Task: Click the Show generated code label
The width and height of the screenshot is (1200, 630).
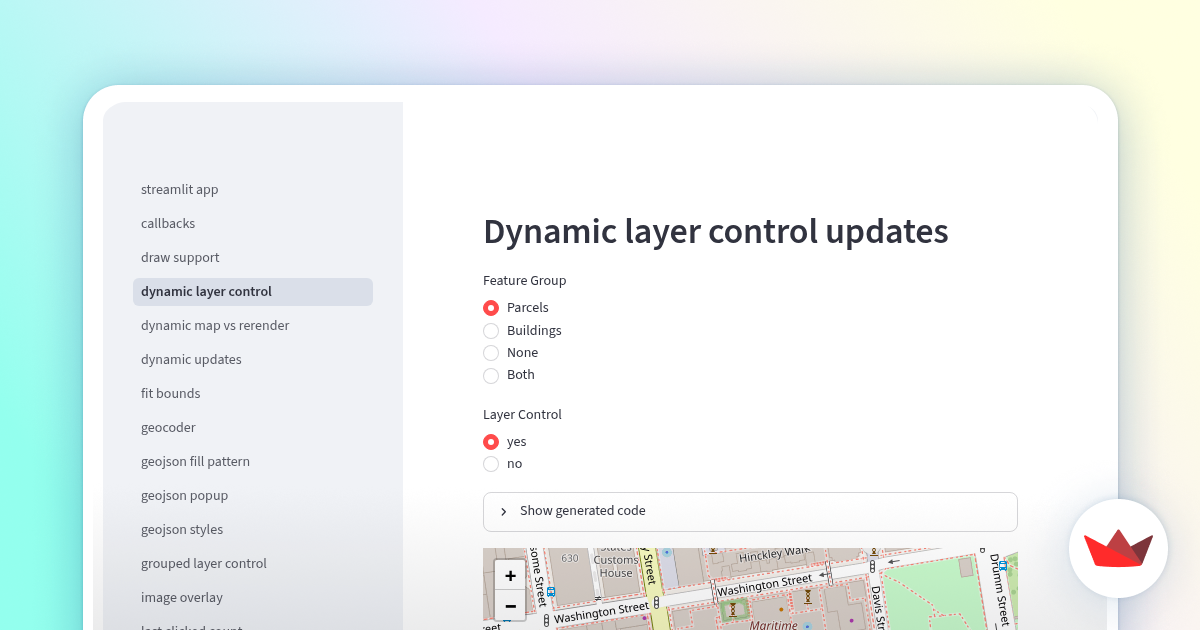Action: pyautogui.click(x=583, y=511)
